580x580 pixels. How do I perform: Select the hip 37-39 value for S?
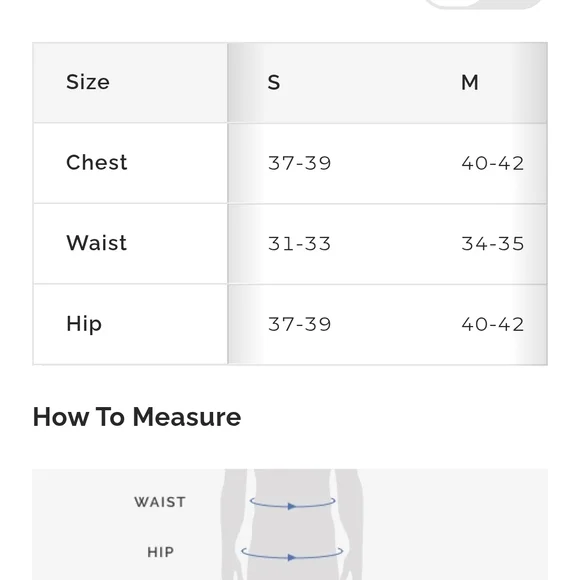(x=299, y=324)
